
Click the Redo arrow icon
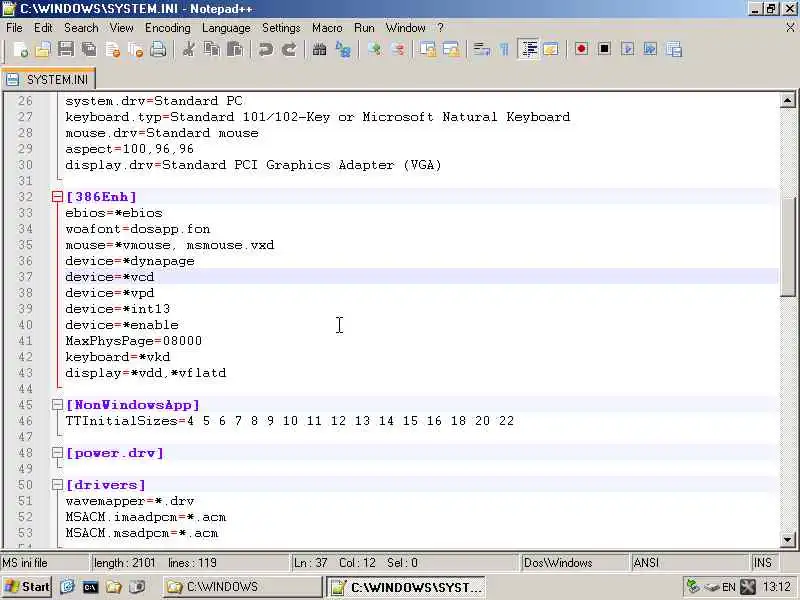[x=289, y=49]
